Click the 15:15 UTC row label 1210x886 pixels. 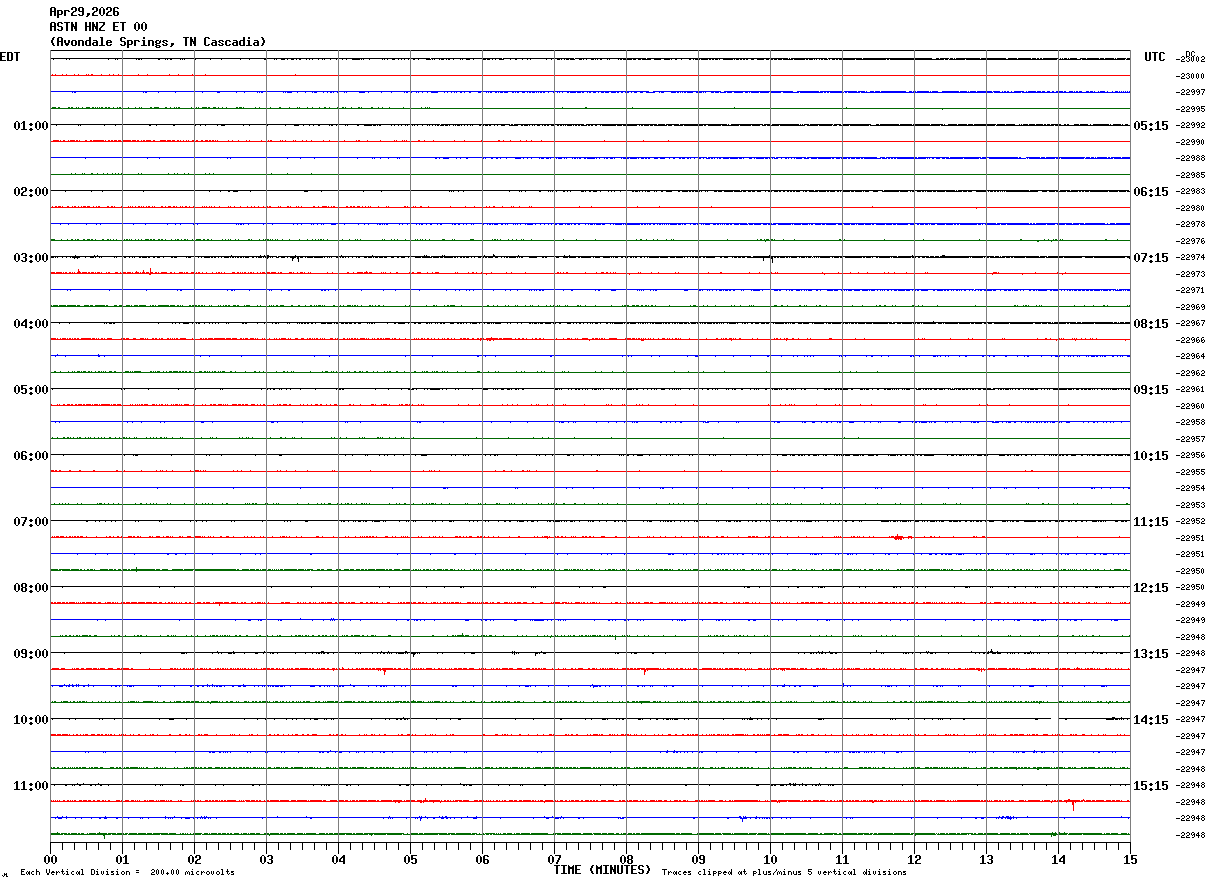(1151, 786)
